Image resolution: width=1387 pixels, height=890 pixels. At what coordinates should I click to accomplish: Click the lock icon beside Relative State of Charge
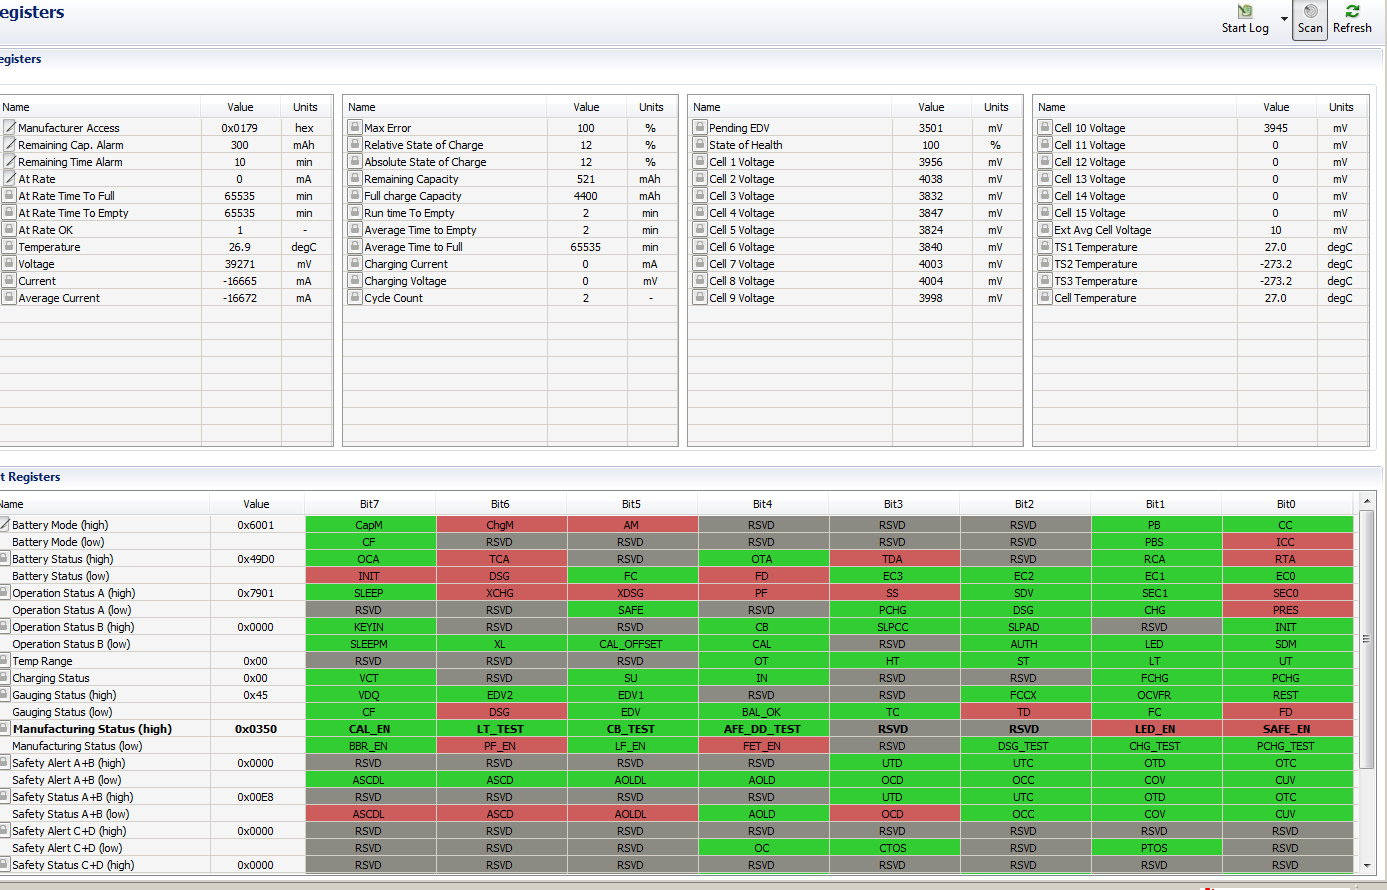click(355, 145)
